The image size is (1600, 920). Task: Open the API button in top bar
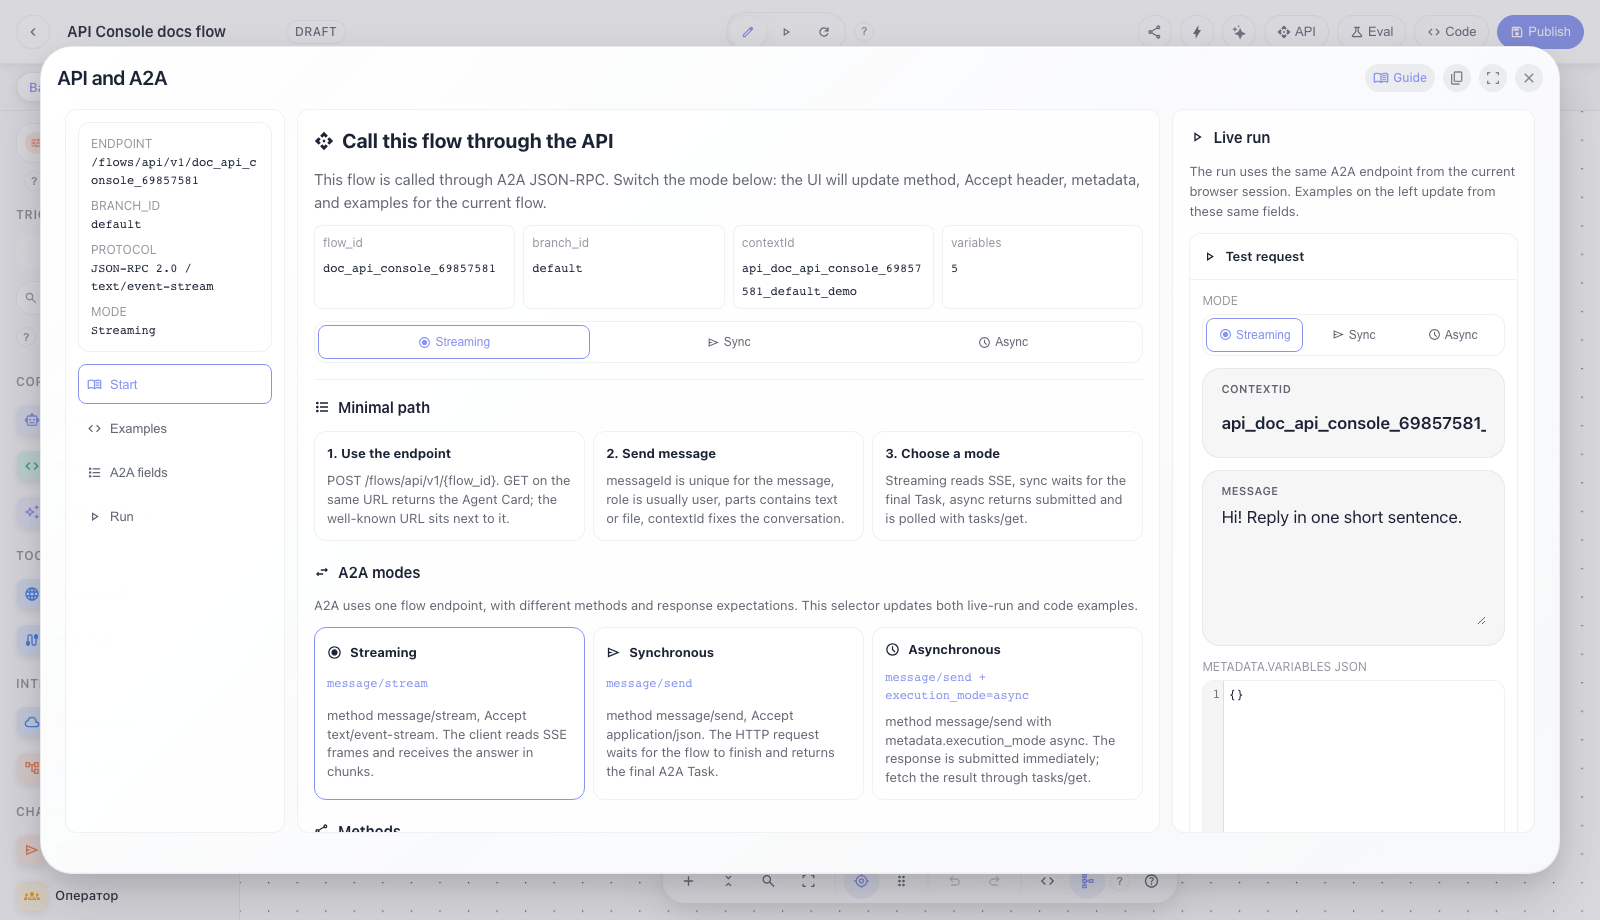point(1296,32)
